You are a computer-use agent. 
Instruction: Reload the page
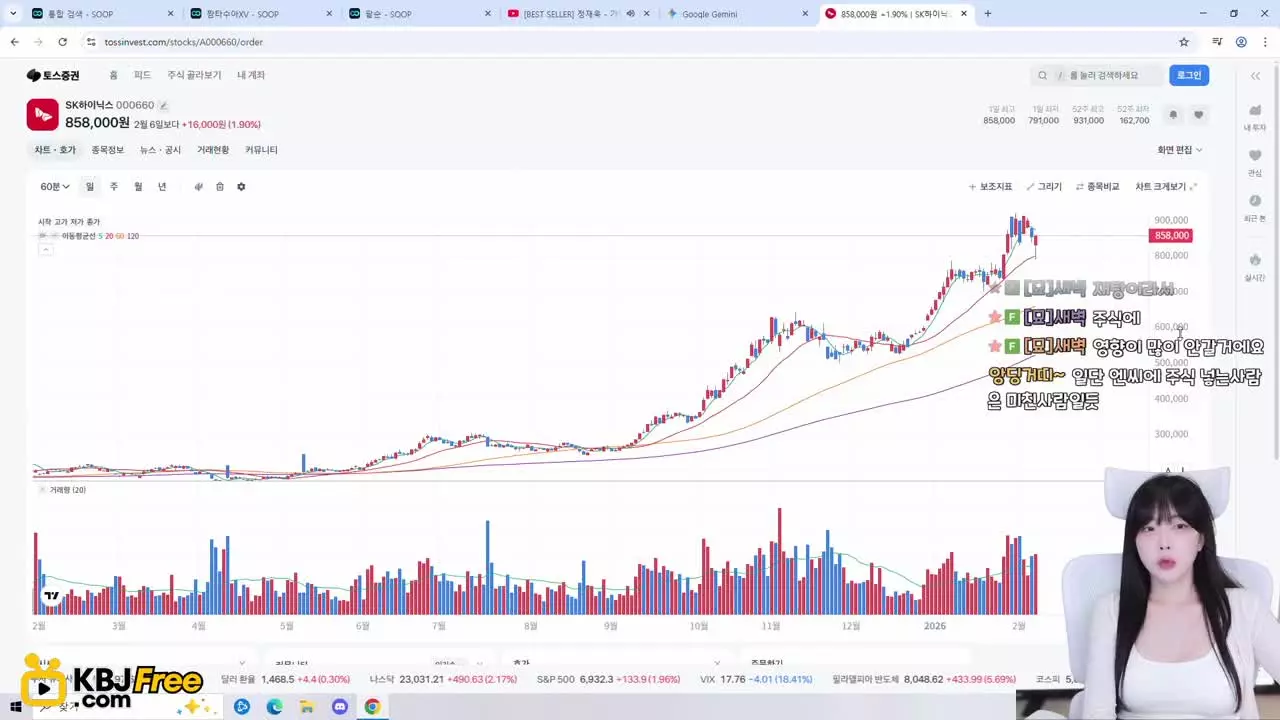pos(62,42)
